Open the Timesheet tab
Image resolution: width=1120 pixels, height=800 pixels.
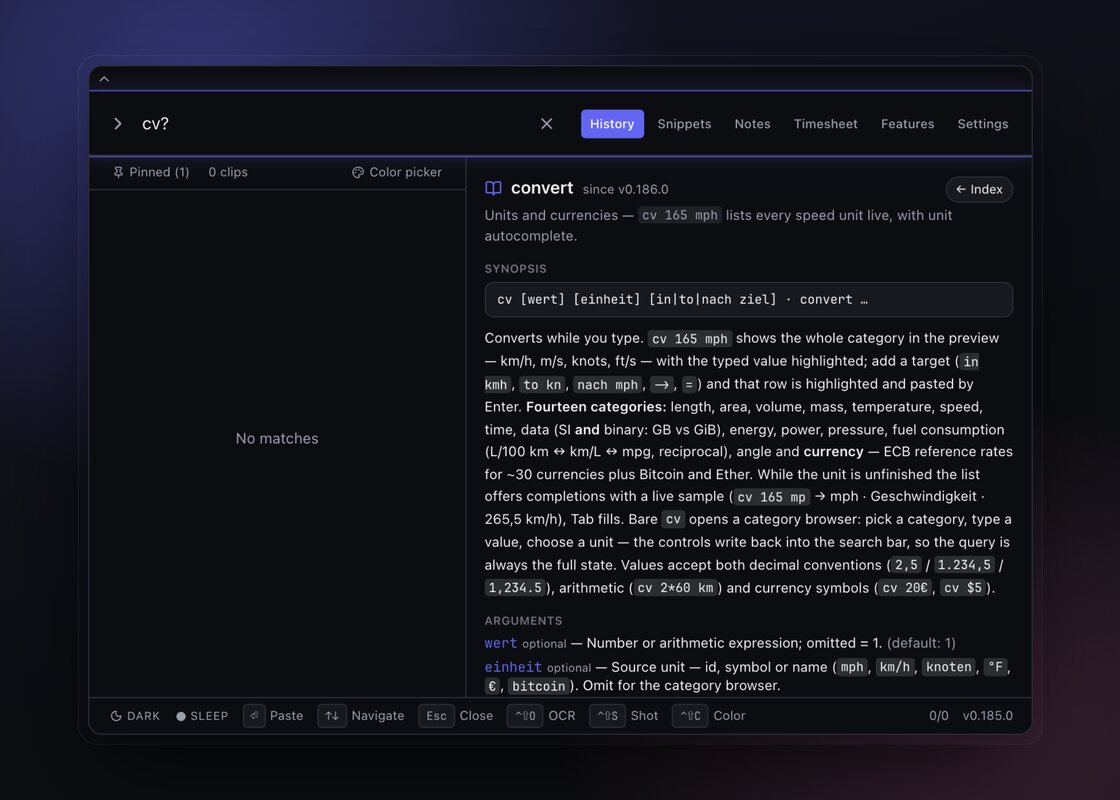pyautogui.click(x=825, y=124)
